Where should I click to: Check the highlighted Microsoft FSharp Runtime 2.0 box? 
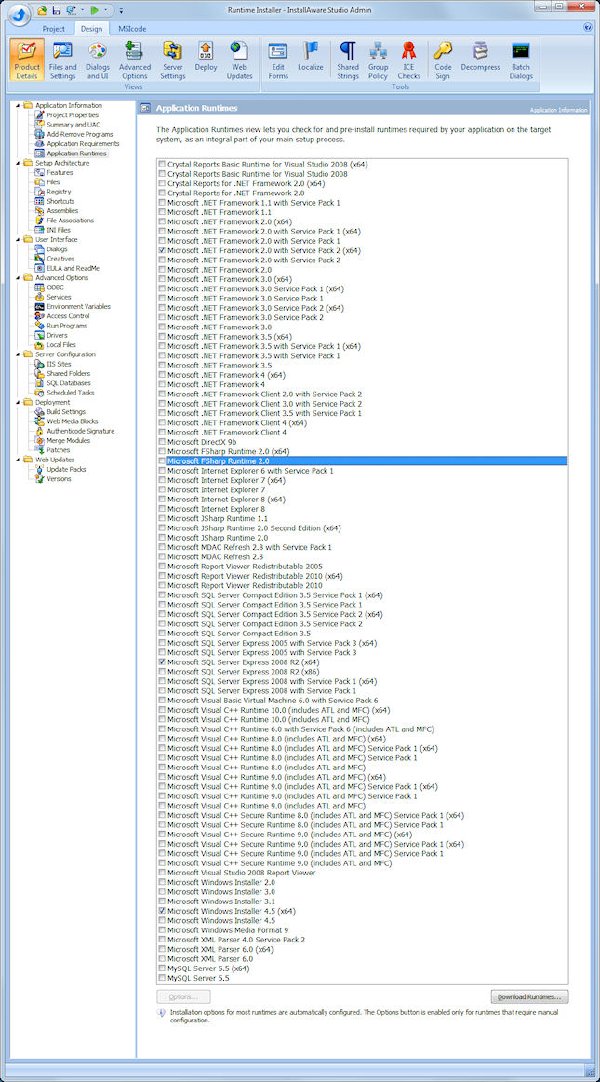[162, 460]
